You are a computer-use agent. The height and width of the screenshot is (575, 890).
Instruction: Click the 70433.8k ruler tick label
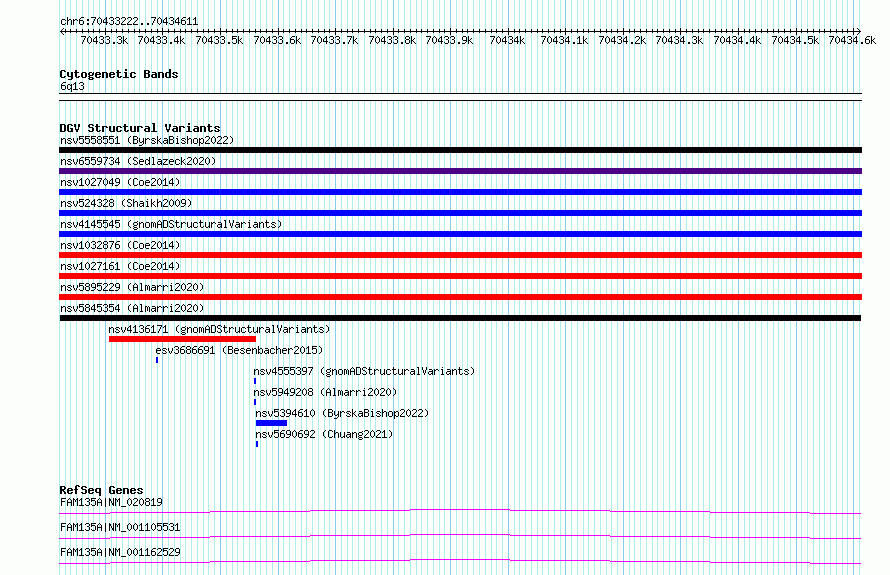click(x=392, y=40)
